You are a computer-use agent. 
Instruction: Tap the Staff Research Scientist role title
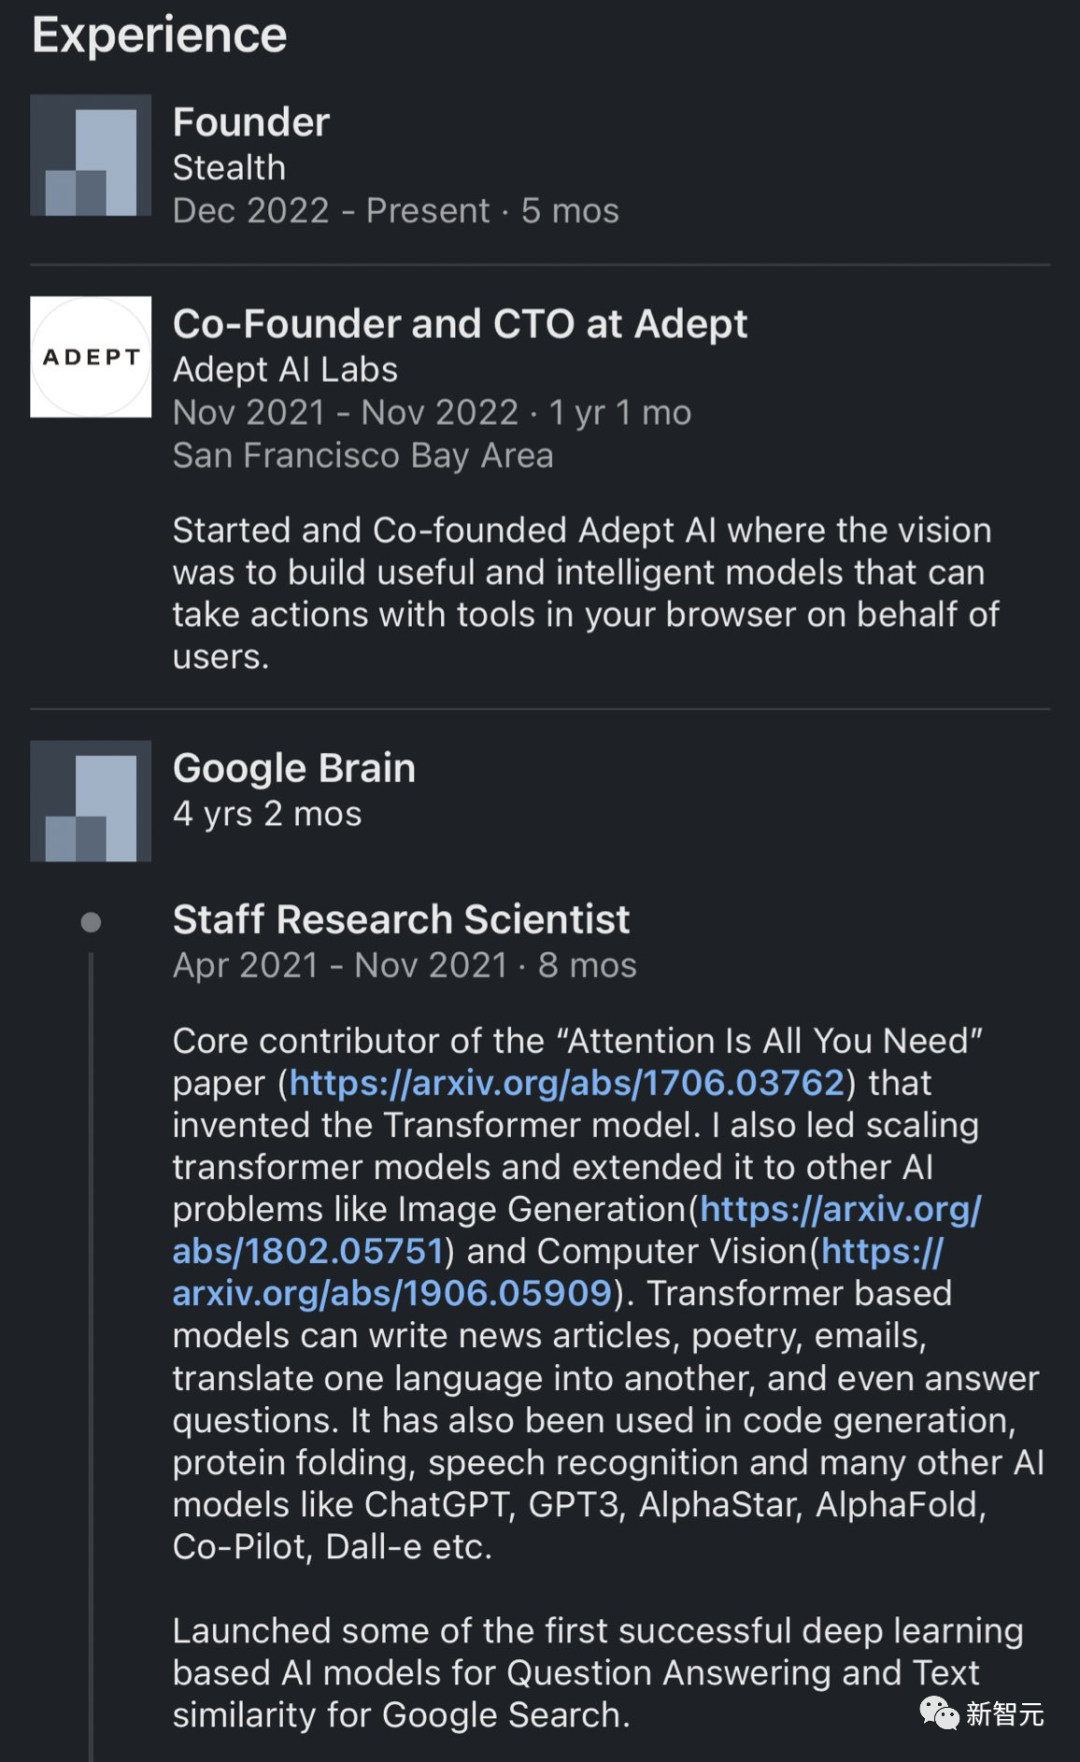(401, 919)
